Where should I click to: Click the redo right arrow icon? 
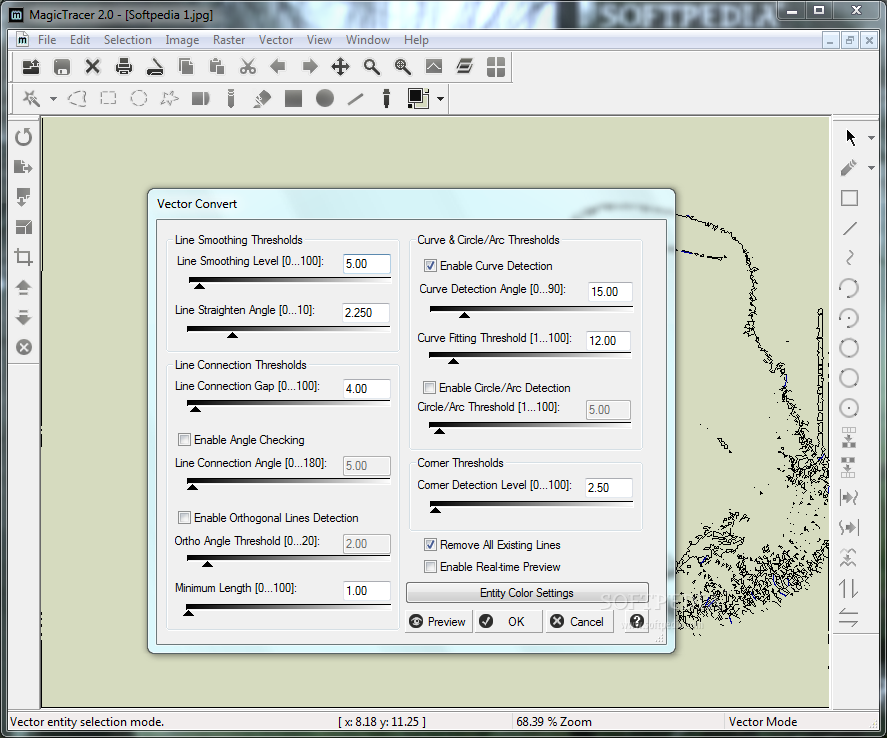pyautogui.click(x=309, y=67)
